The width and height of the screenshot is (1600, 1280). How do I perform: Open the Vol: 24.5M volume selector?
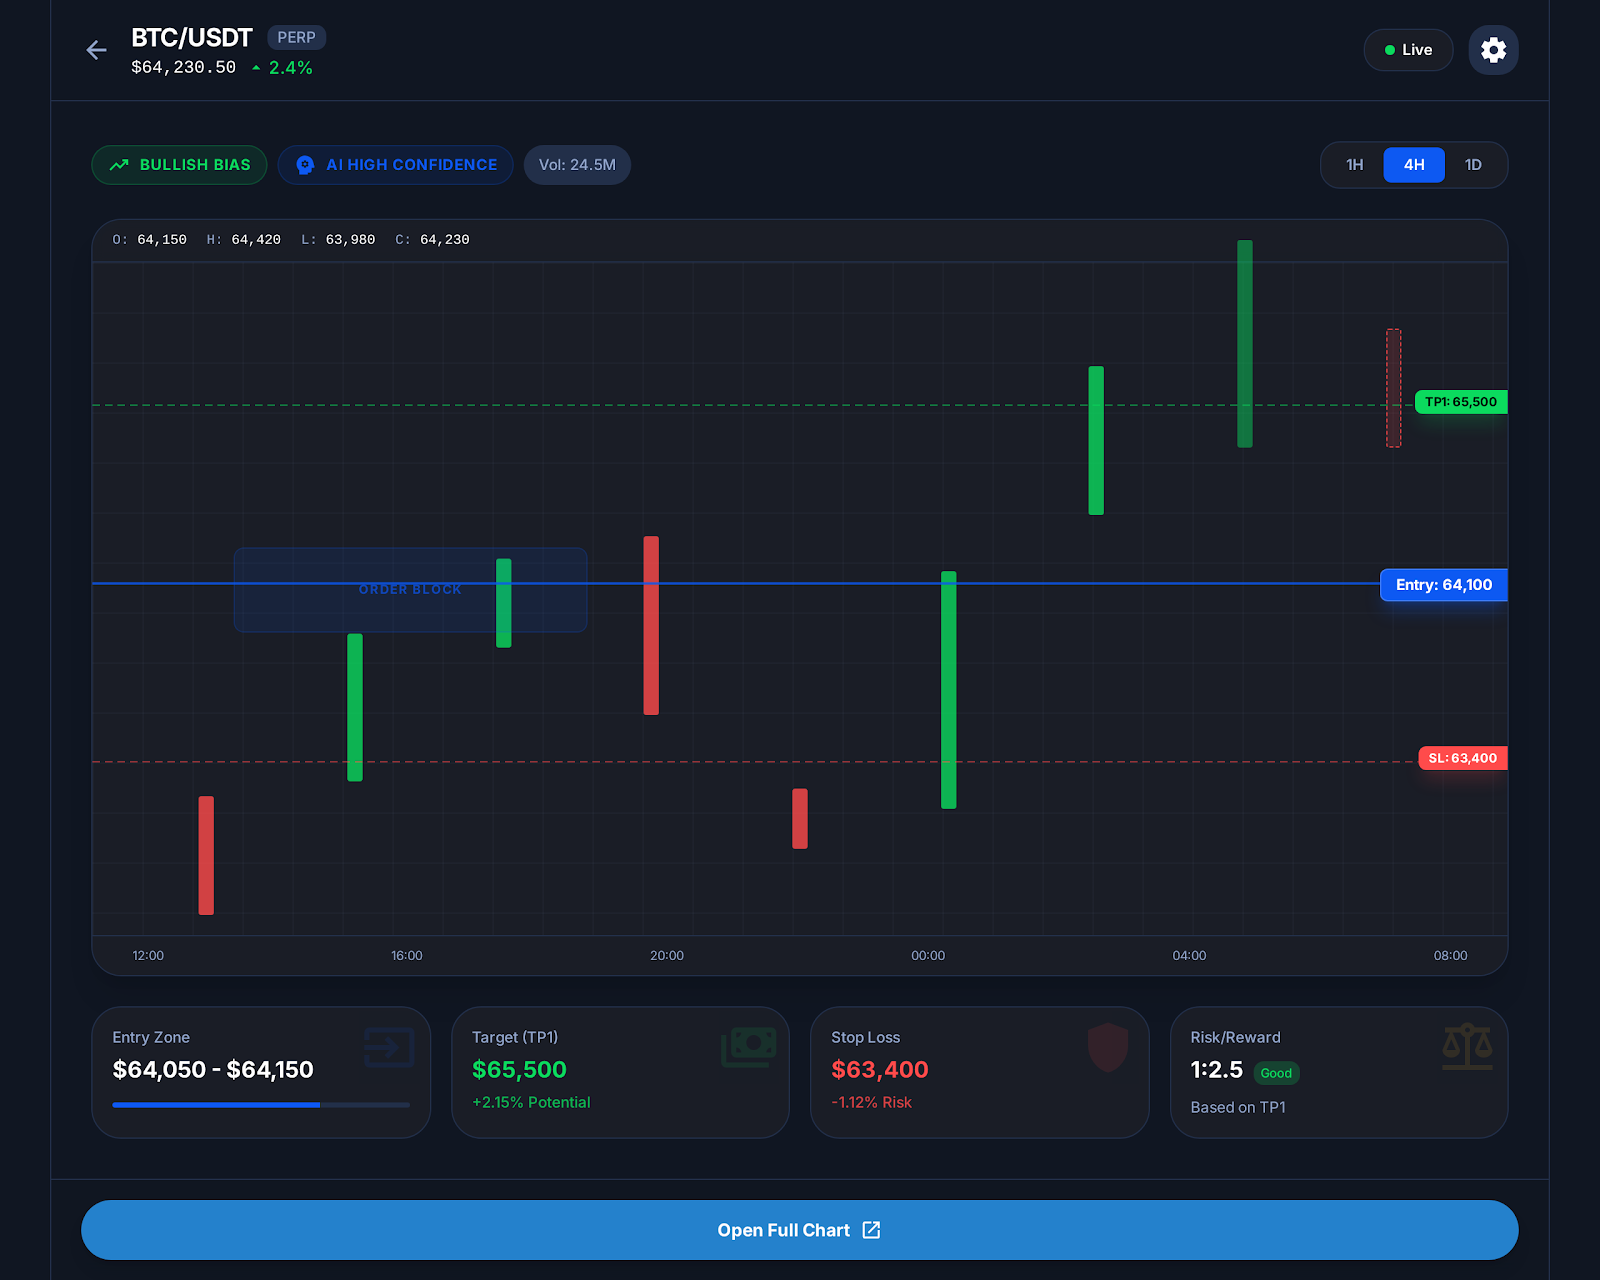577,165
